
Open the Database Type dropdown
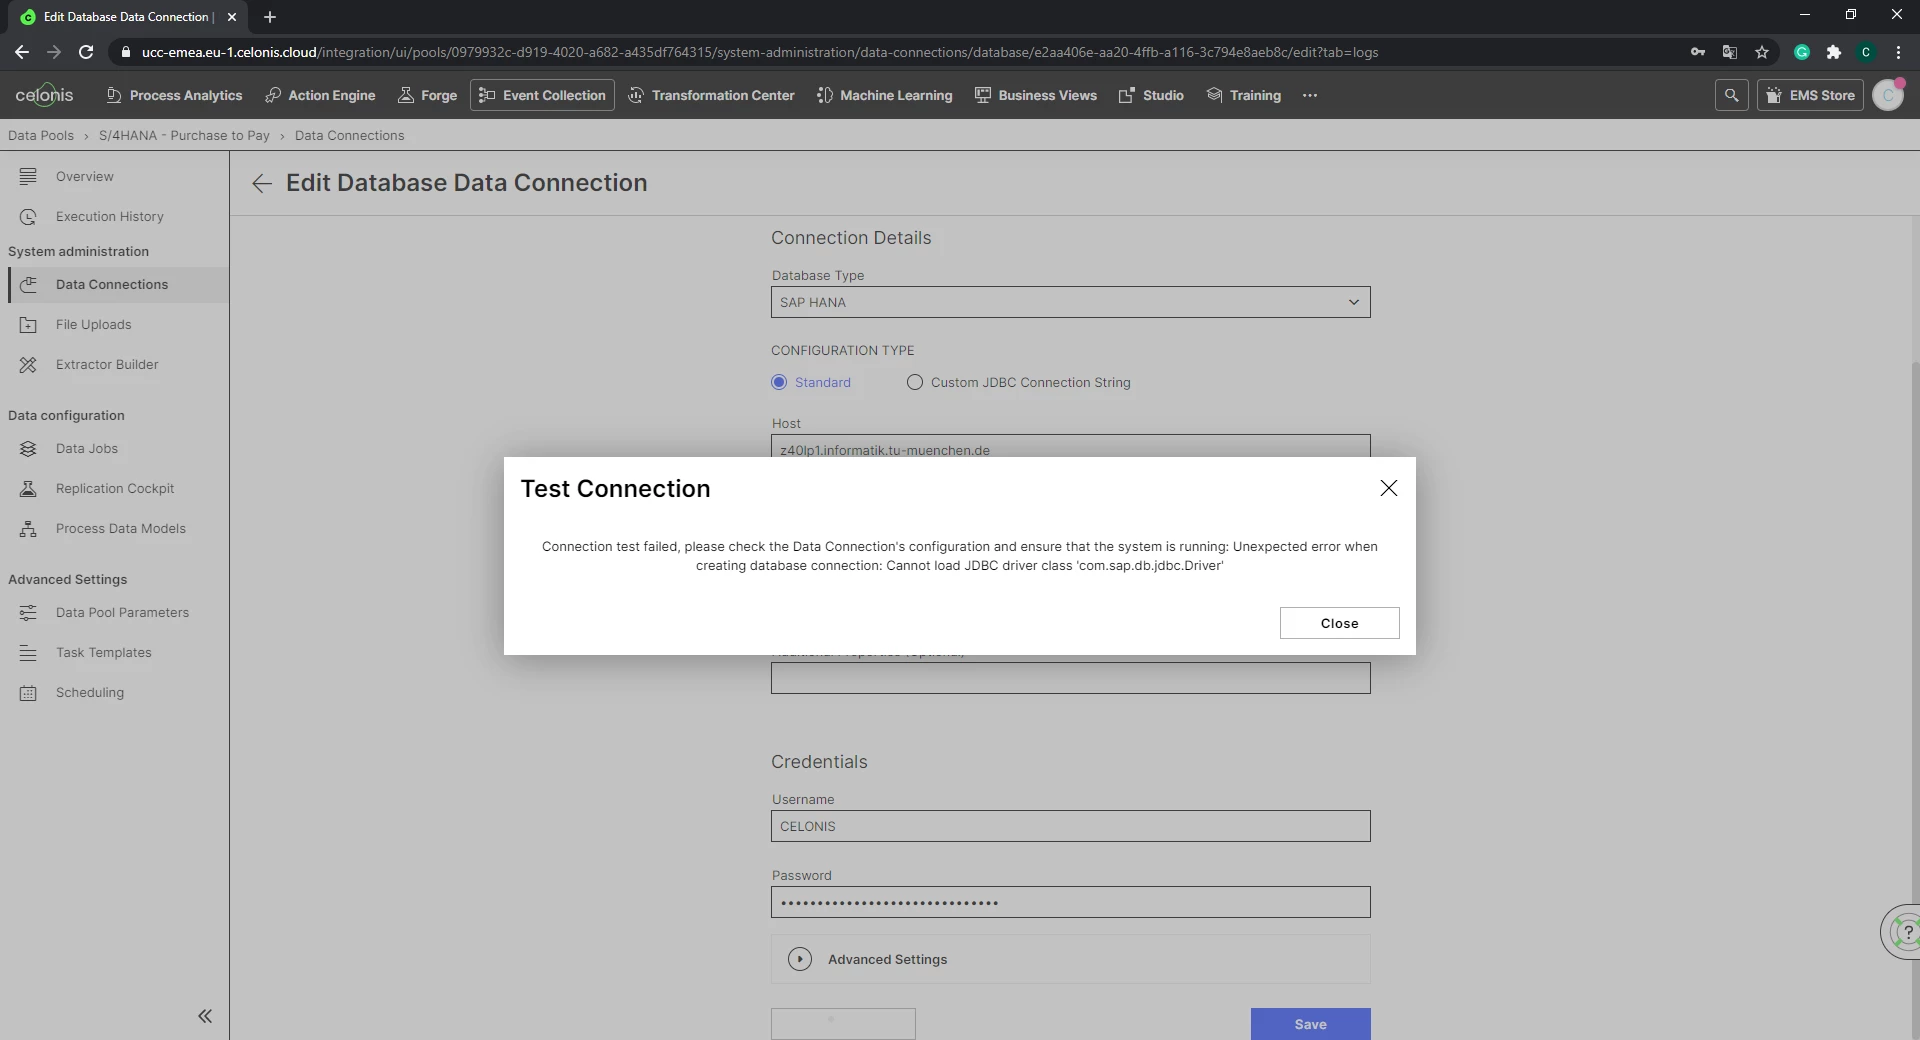[x=1070, y=302]
